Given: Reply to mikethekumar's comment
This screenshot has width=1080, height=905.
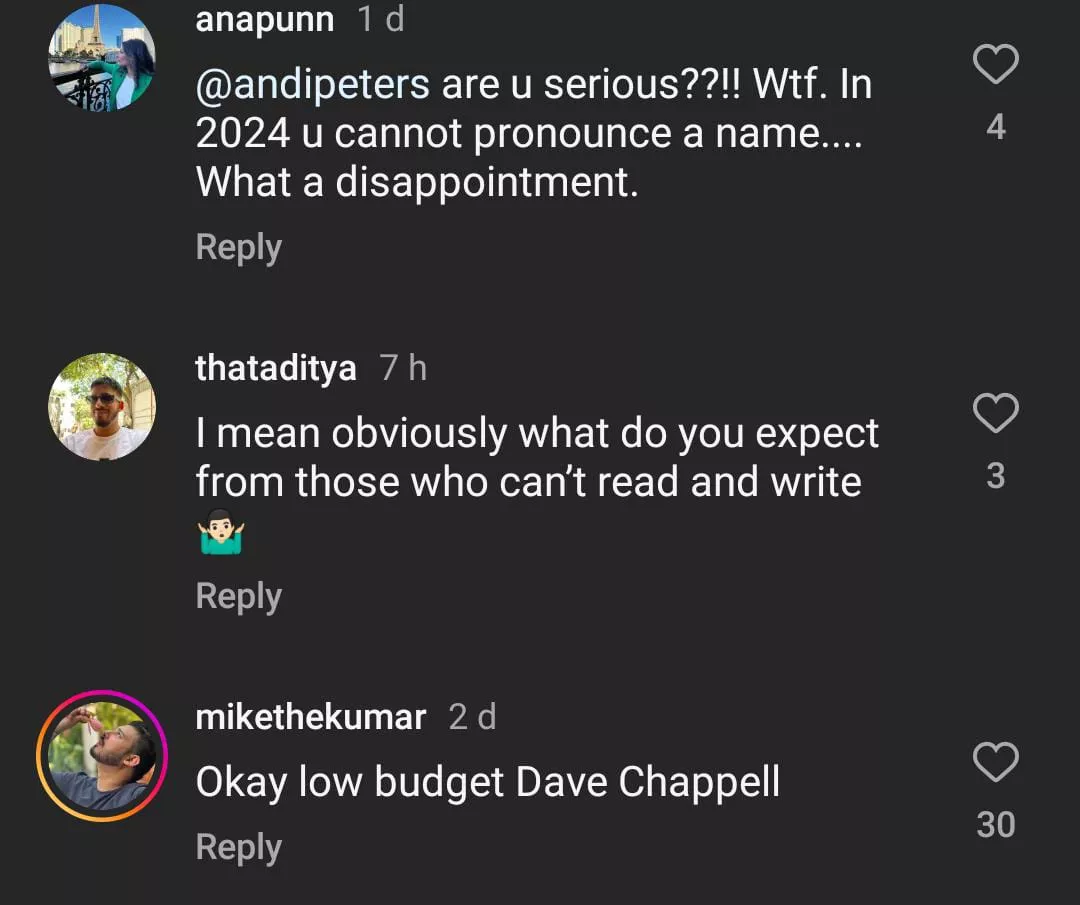Looking at the screenshot, I should coord(239,847).
